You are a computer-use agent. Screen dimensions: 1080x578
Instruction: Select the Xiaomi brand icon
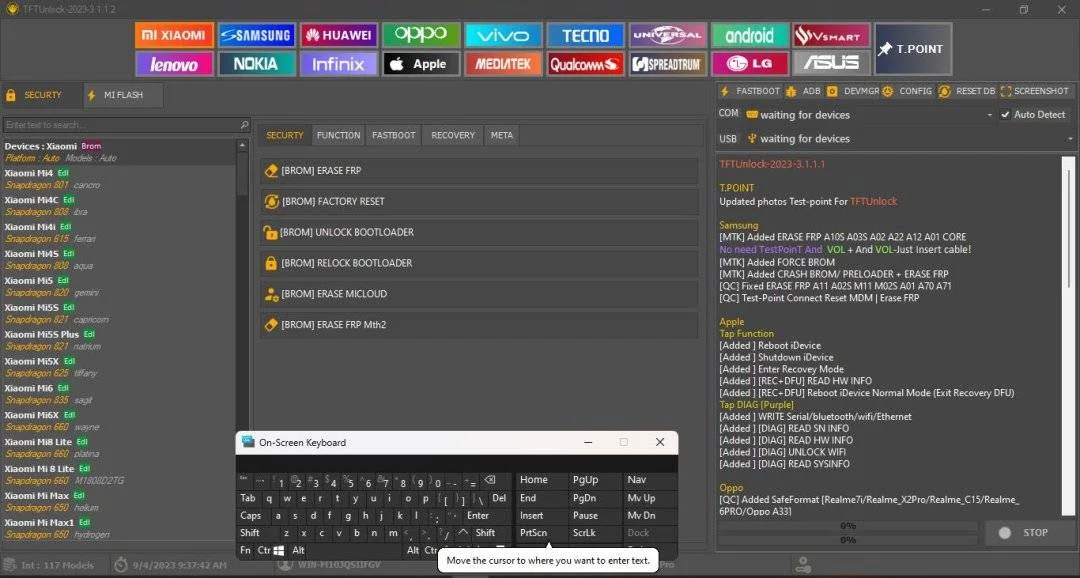[x=174, y=35]
